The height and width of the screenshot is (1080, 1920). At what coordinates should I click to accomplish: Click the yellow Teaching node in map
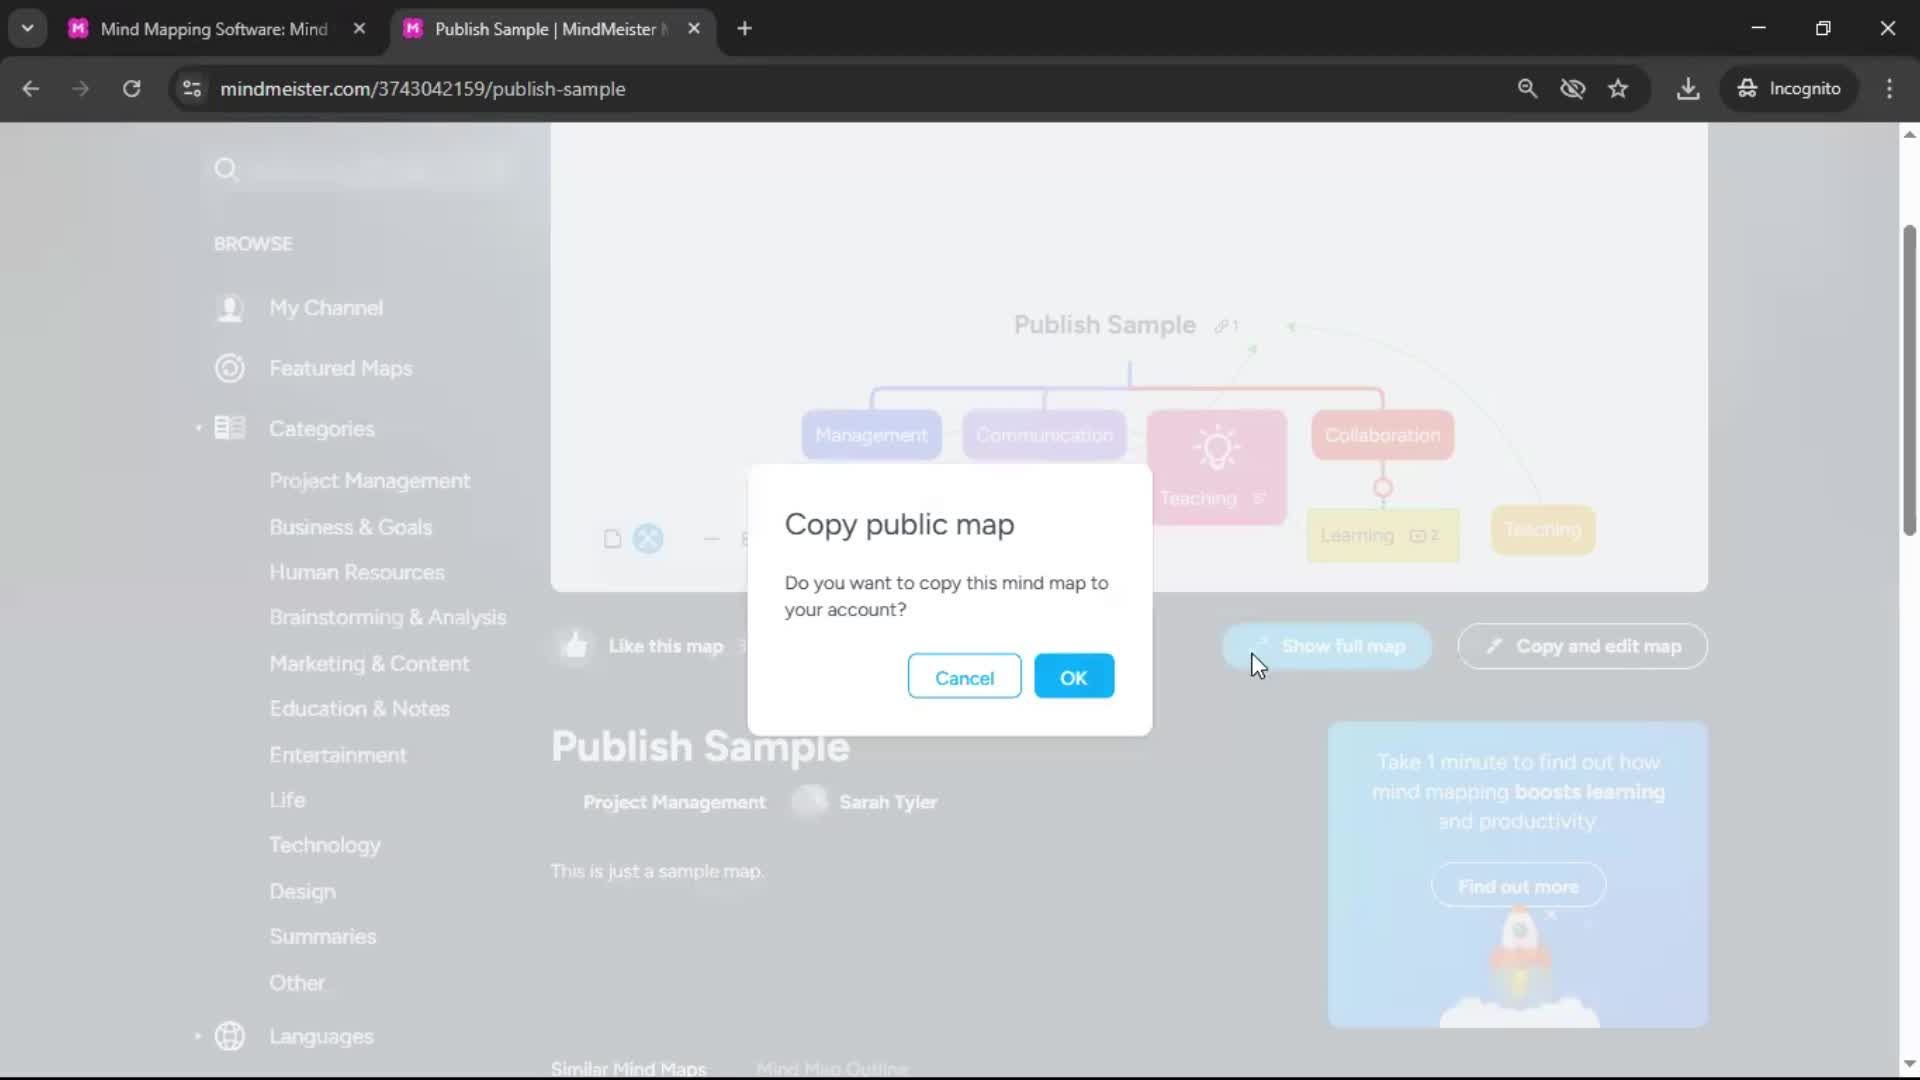point(1542,530)
